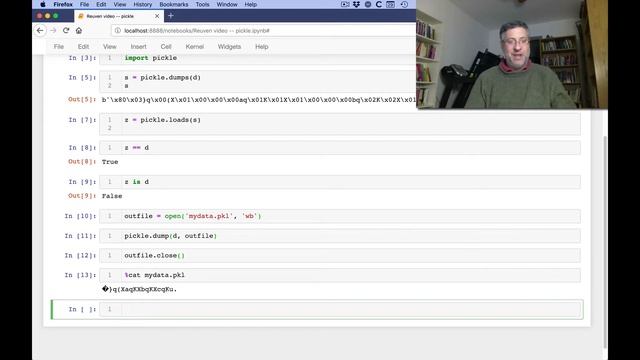Go forward to the next page
This screenshot has width=640, height=360.
[x=53, y=31]
